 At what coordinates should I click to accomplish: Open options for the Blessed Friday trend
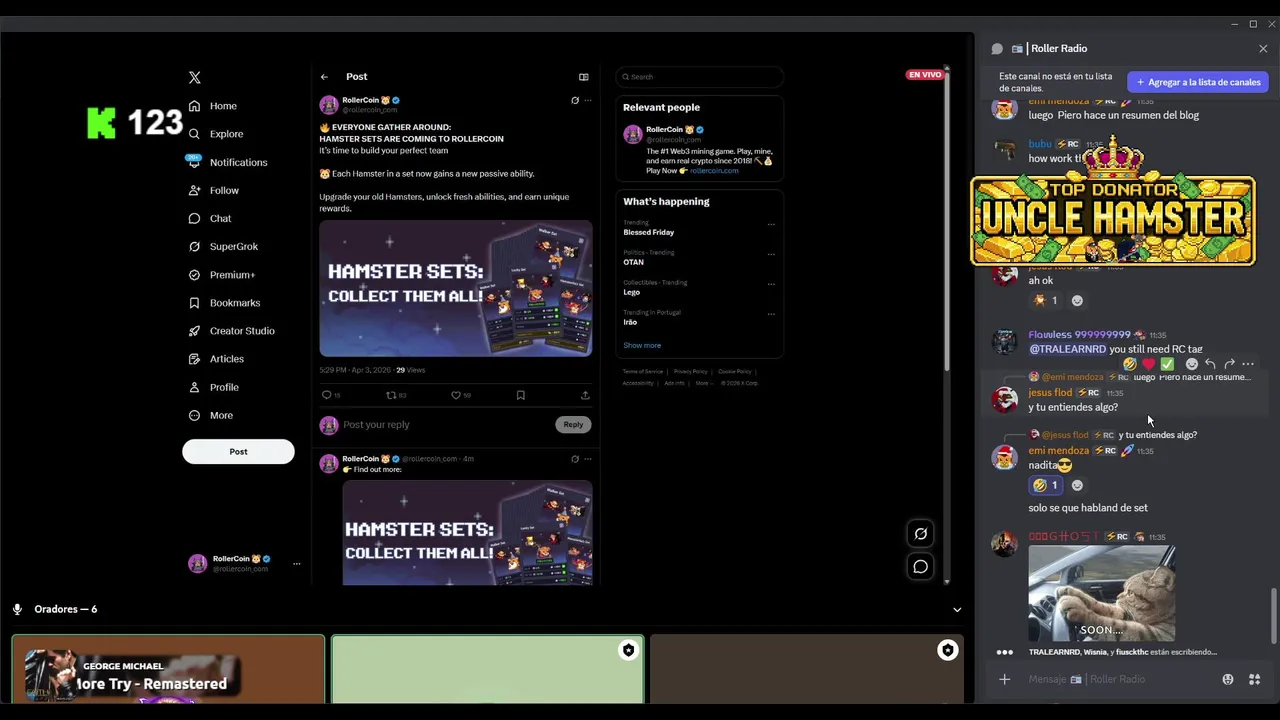point(771,224)
